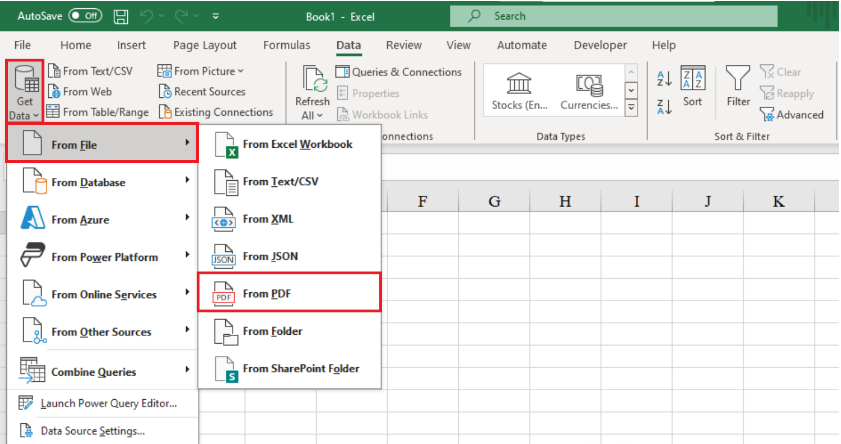Click From Text/CSV in ribbon
Viewport: 841px width, 444px height.
91,71
